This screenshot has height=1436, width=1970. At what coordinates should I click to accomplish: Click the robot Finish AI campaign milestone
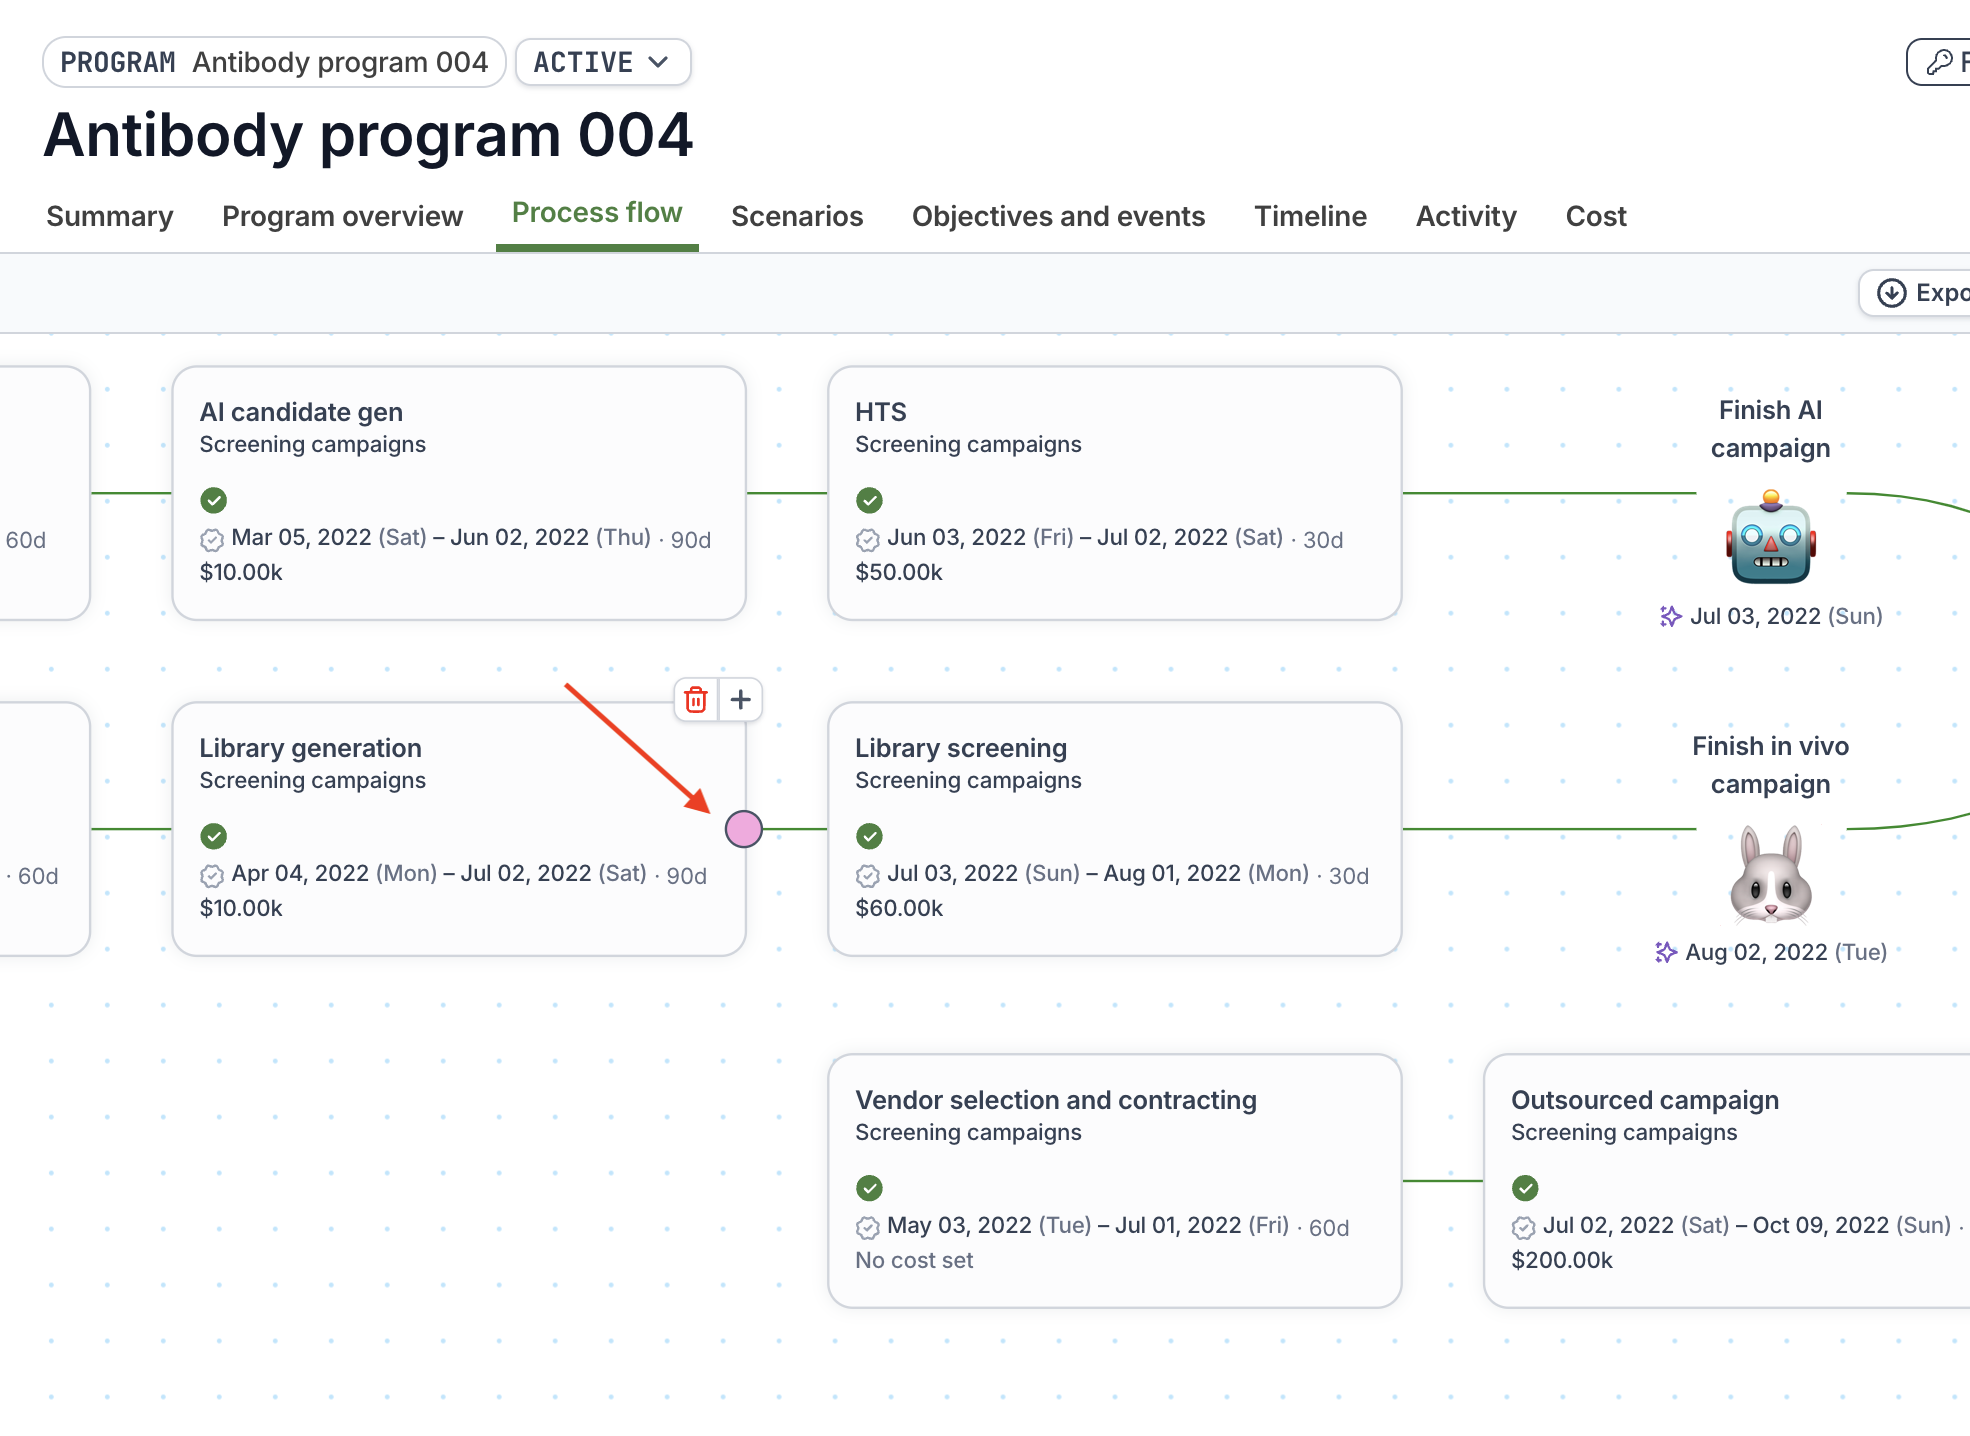1770,538
